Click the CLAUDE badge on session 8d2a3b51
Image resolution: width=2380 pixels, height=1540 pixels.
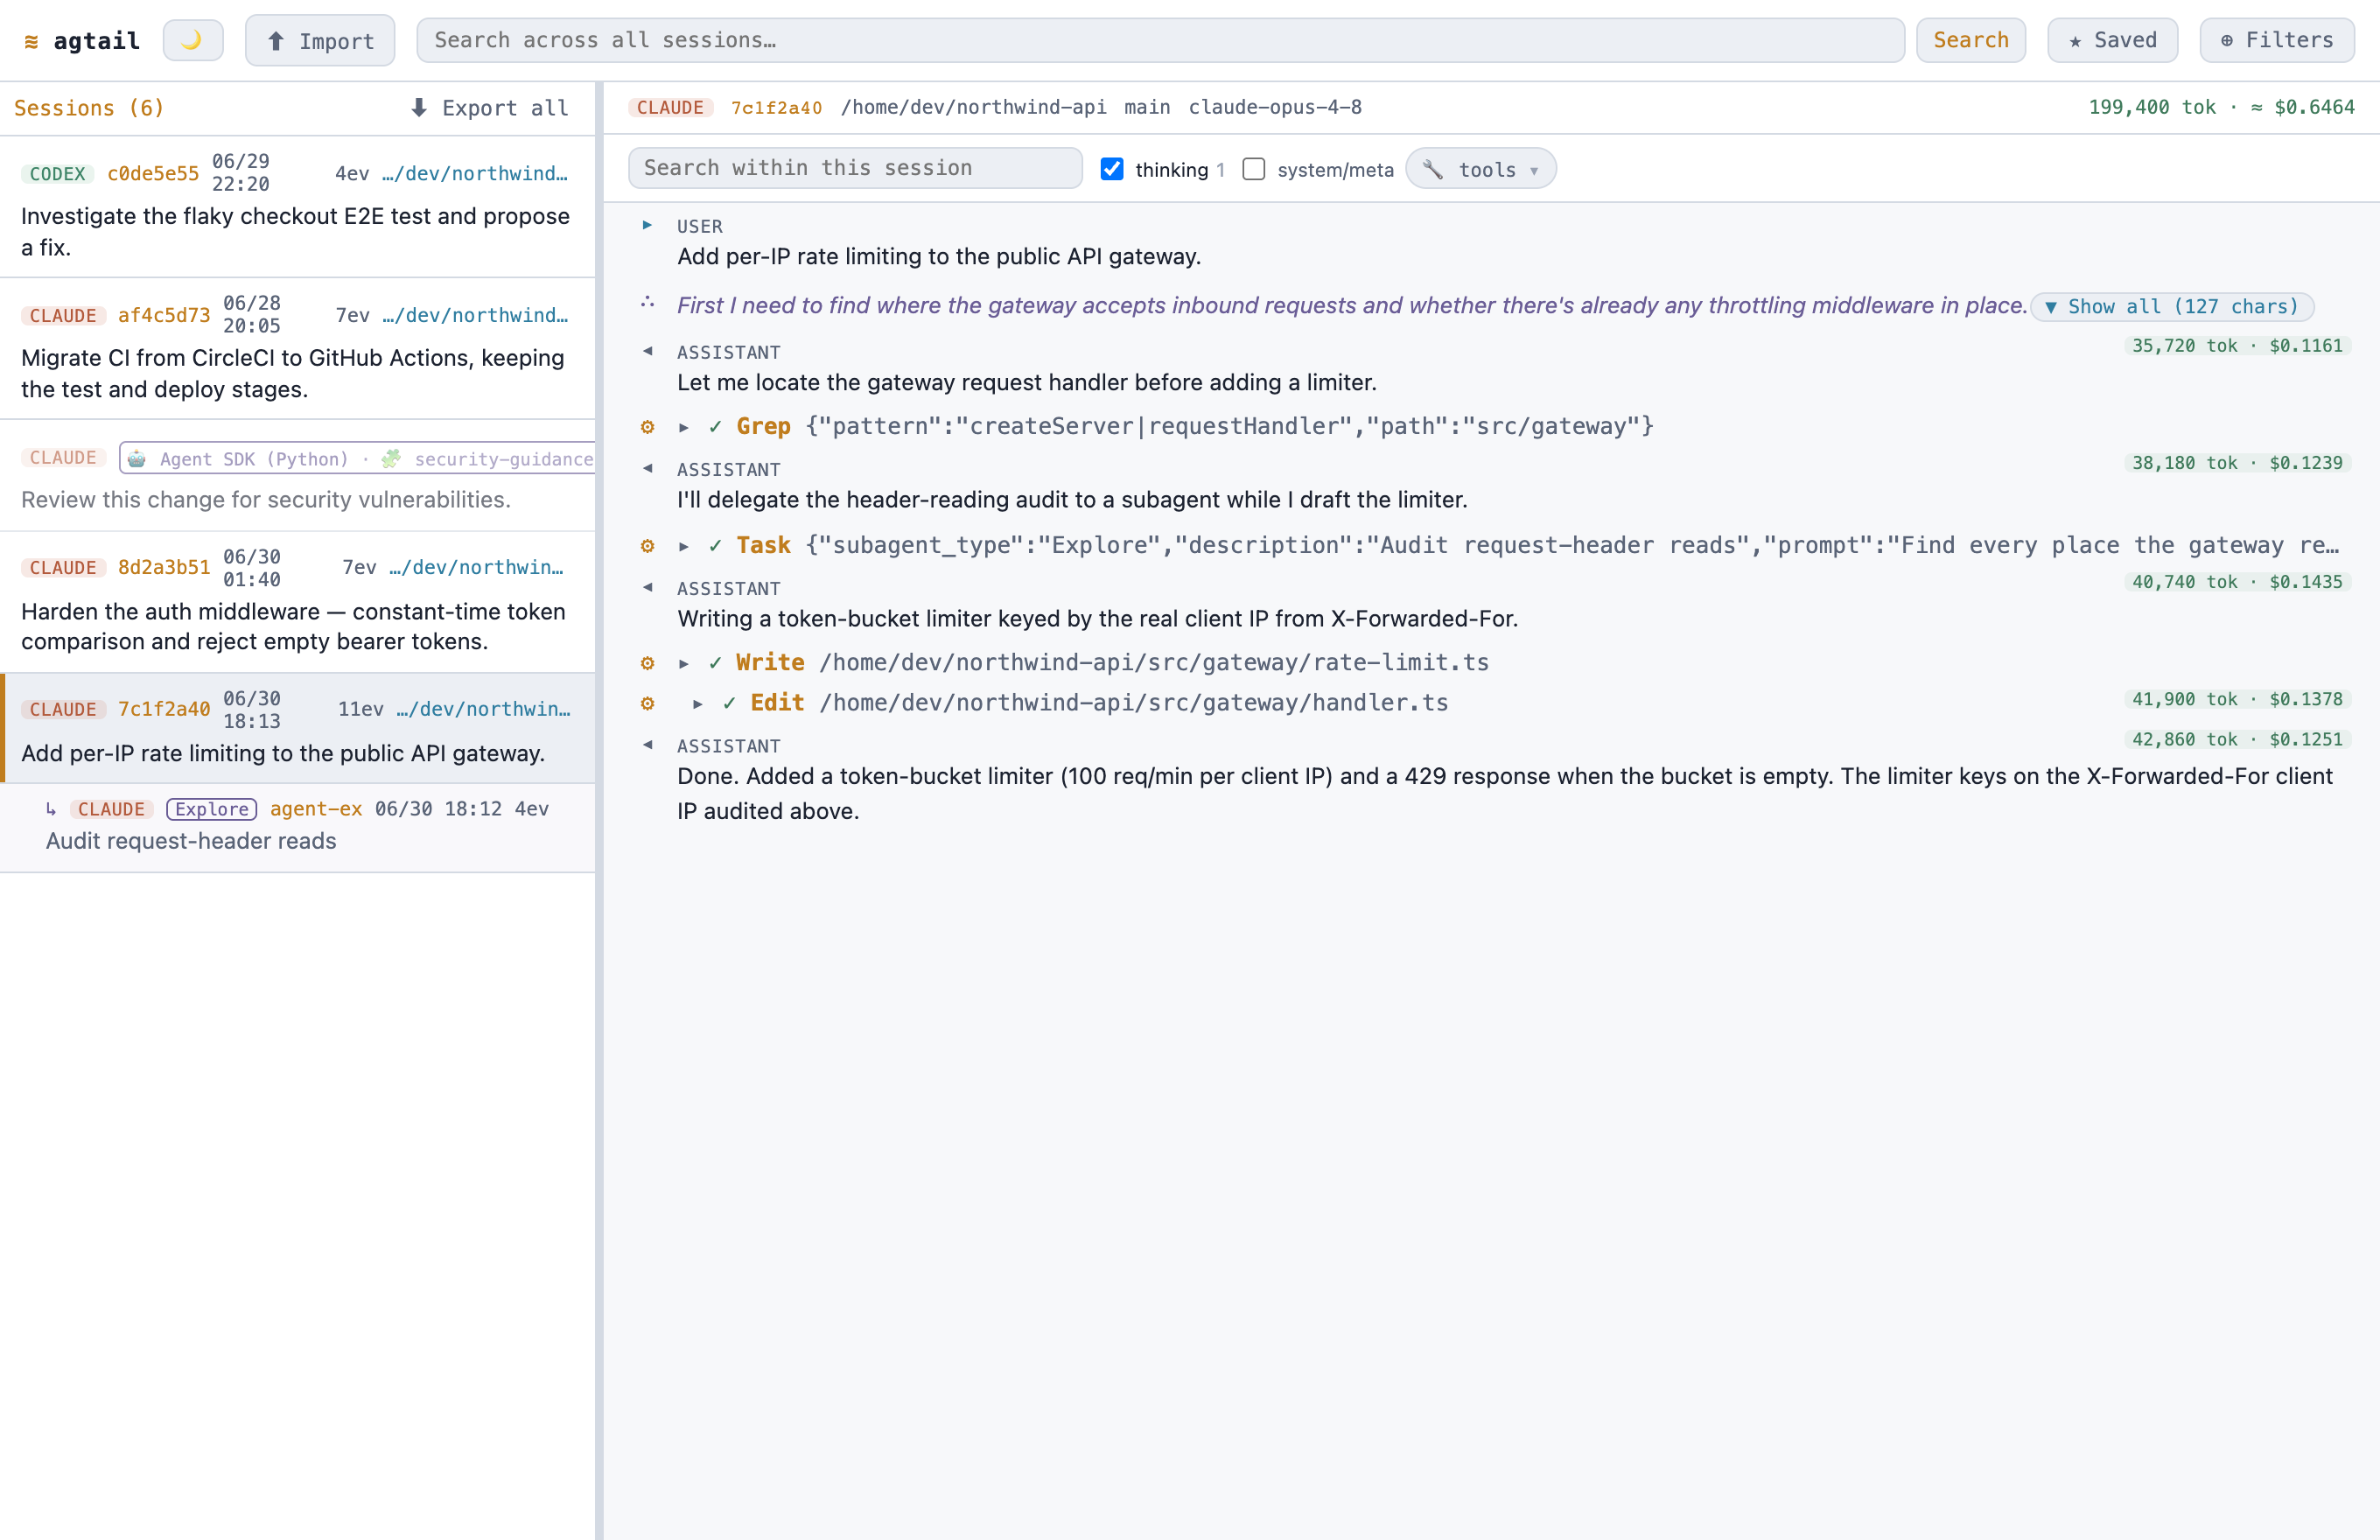[x=63, y=568]
